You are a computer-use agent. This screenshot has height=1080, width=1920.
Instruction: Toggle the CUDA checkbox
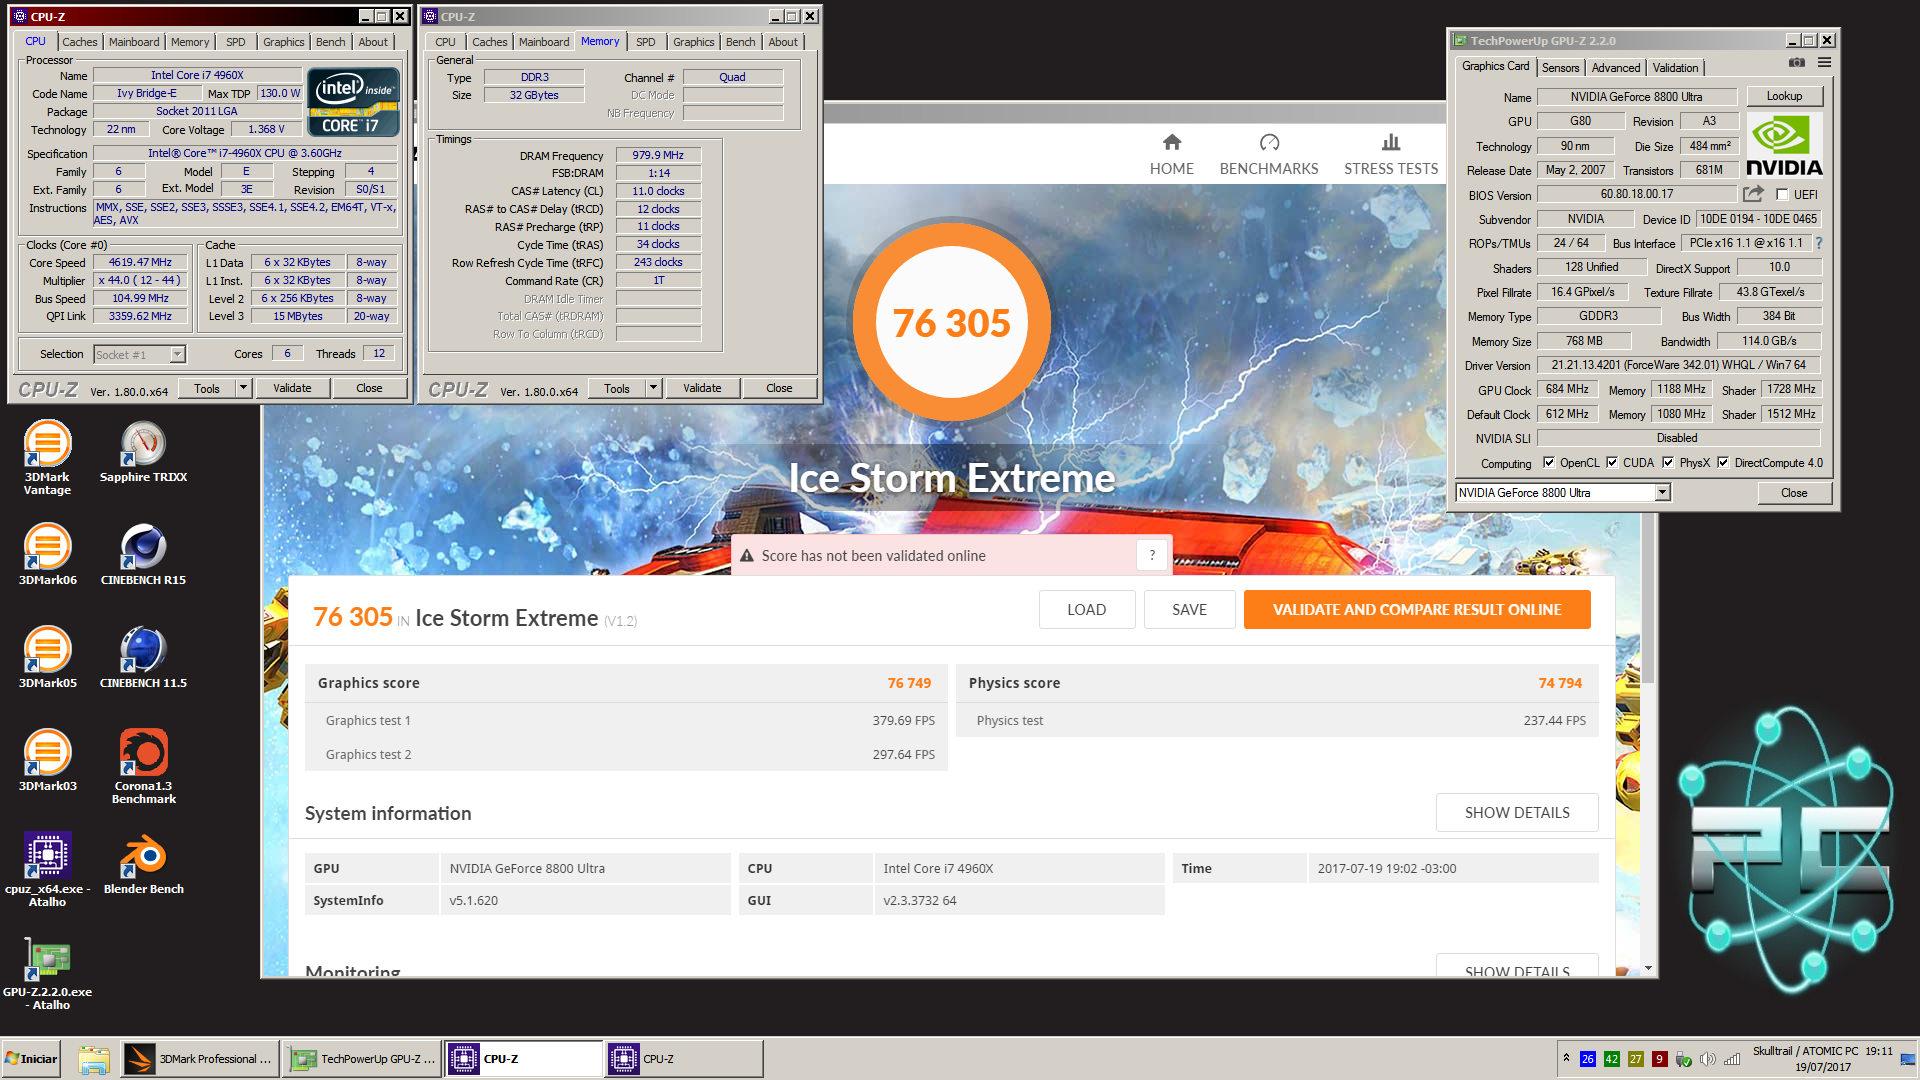[1612, 462]
